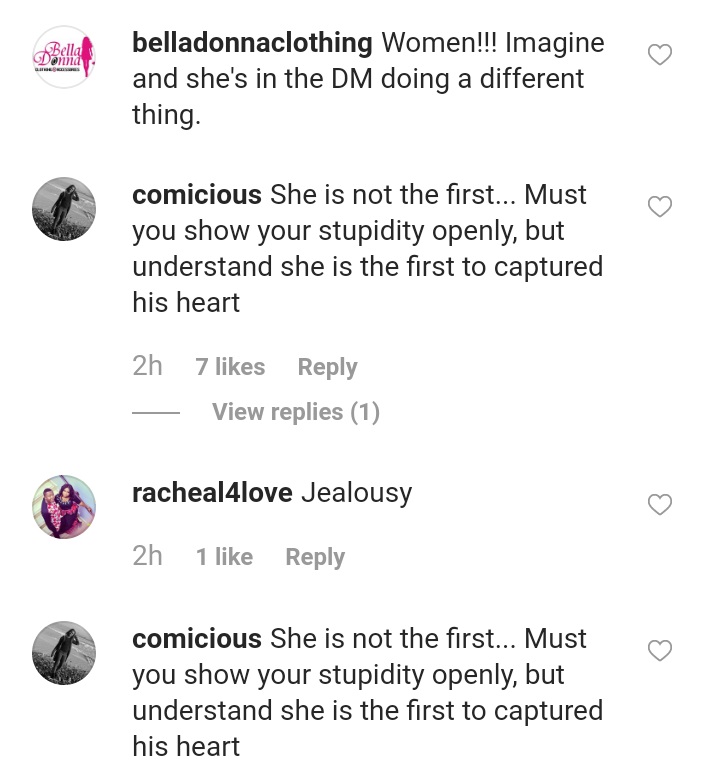Reply to the first comicious comment
Screen dimensions: 720x762
[327, 367]
